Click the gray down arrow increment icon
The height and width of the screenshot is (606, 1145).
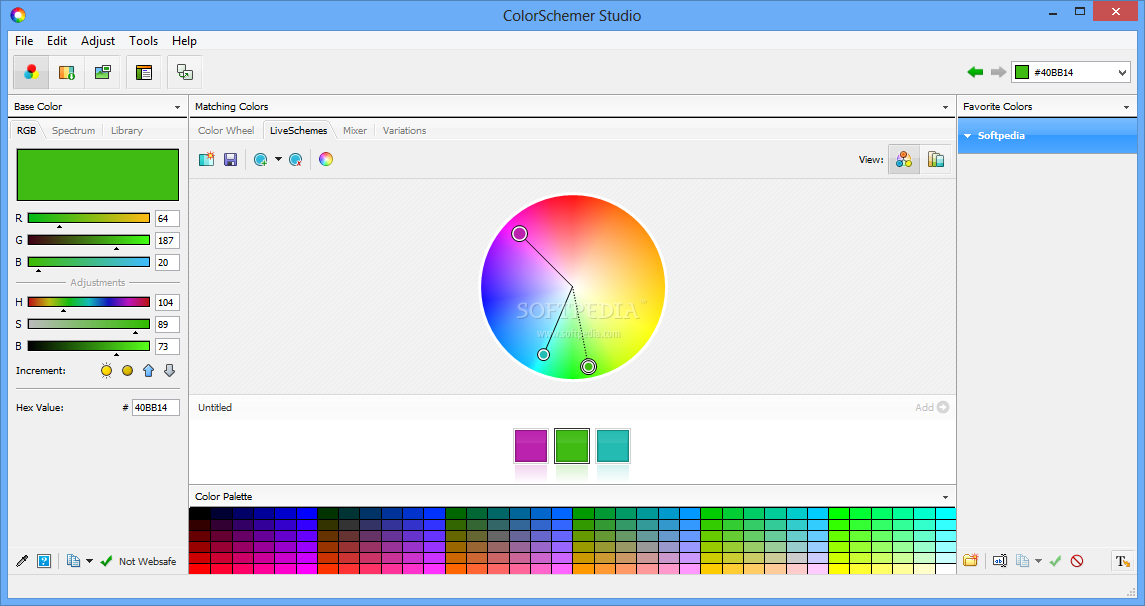169,370
